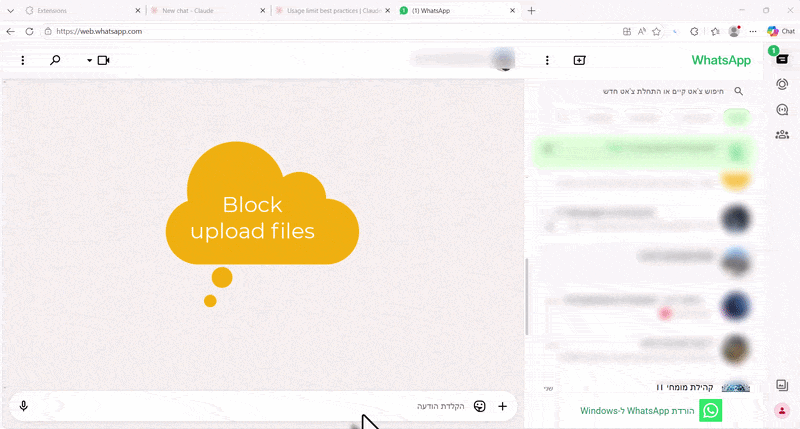The height and width of the screenshot is (429, 800).
Task: Open the Communities section
Action: click(x=782, y=135)
